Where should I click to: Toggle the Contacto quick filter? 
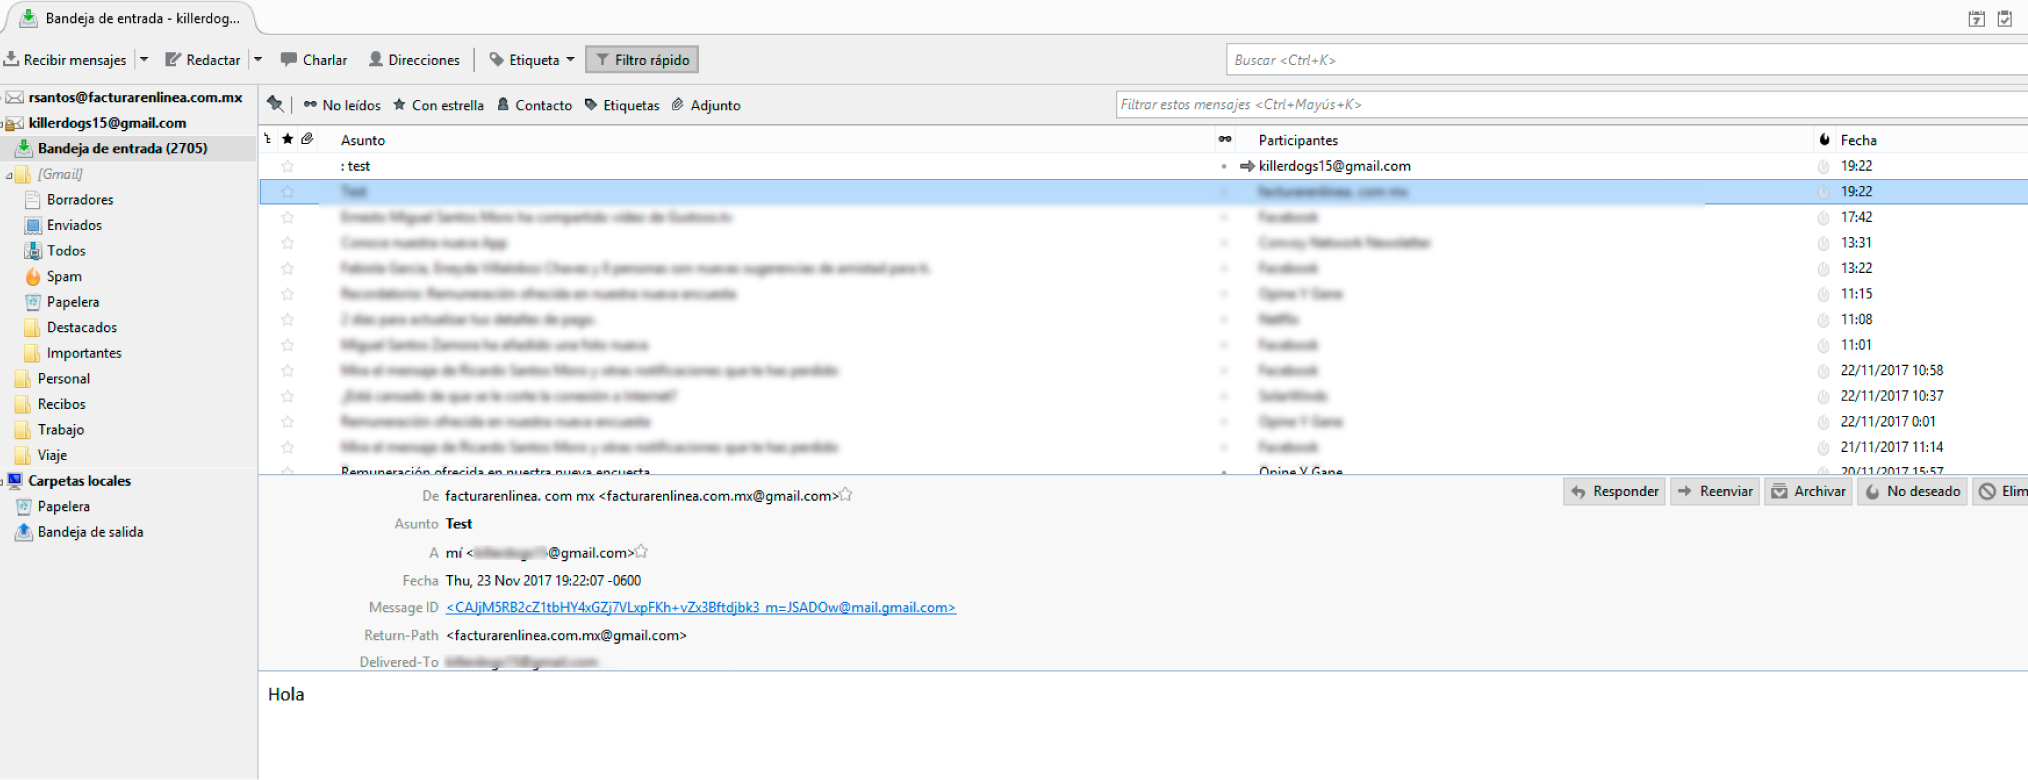(535, 105)
